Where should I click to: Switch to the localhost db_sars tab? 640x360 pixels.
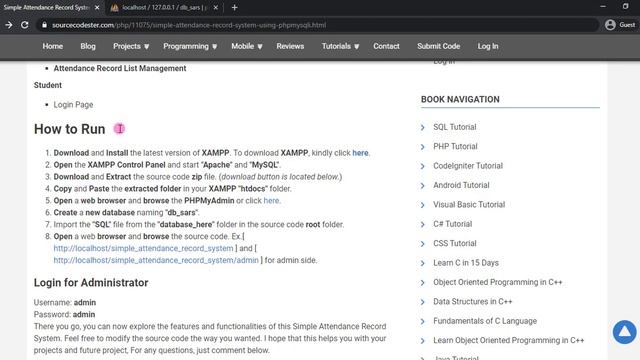click(x=163, y=7)
